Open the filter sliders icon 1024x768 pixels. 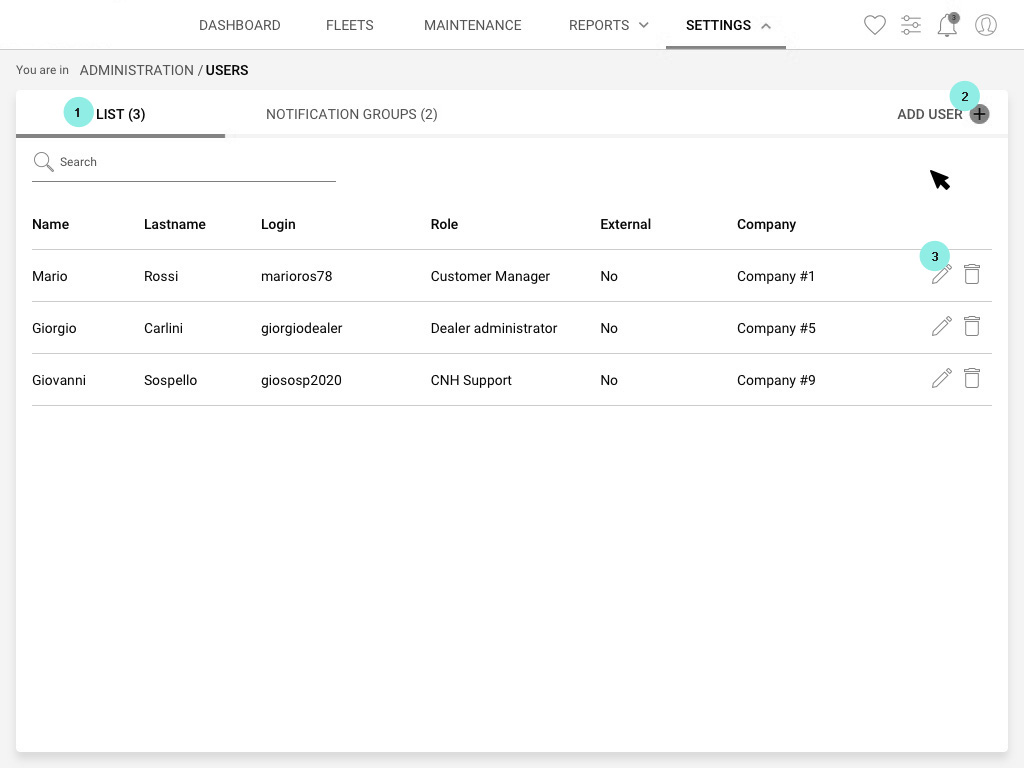tap(910, 25)
